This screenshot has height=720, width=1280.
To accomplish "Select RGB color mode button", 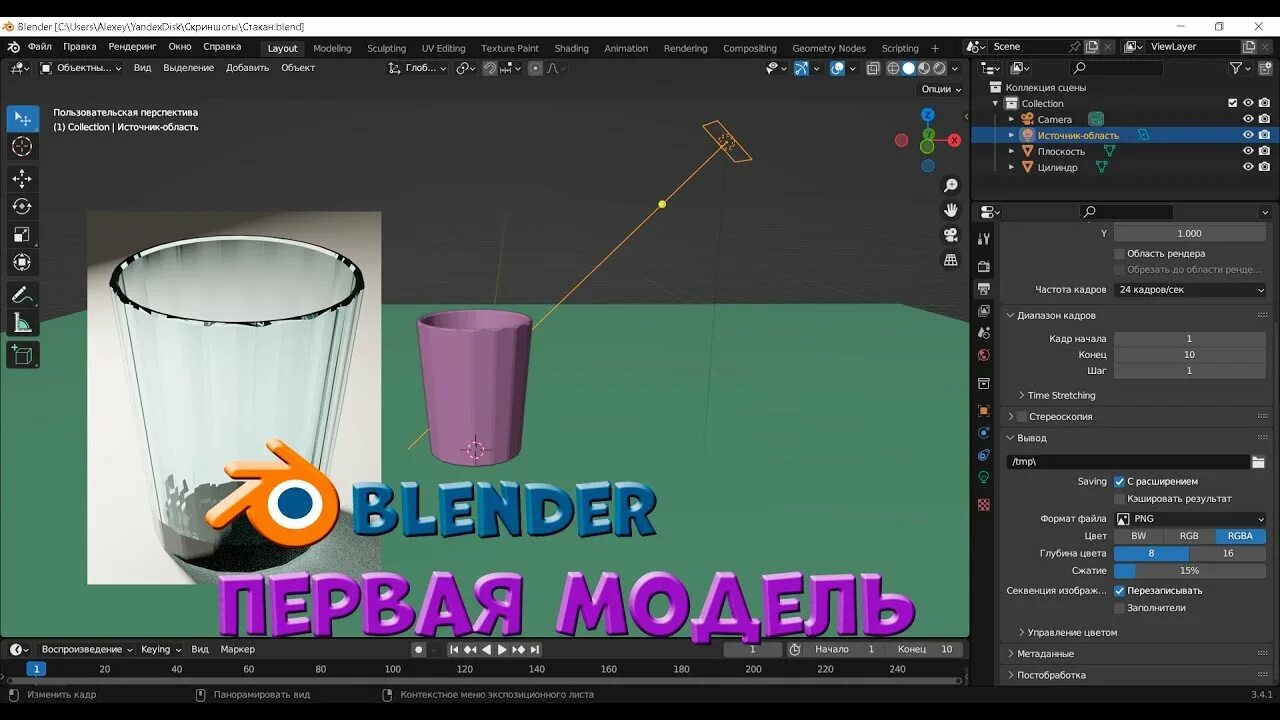I will pos(1189,536).
